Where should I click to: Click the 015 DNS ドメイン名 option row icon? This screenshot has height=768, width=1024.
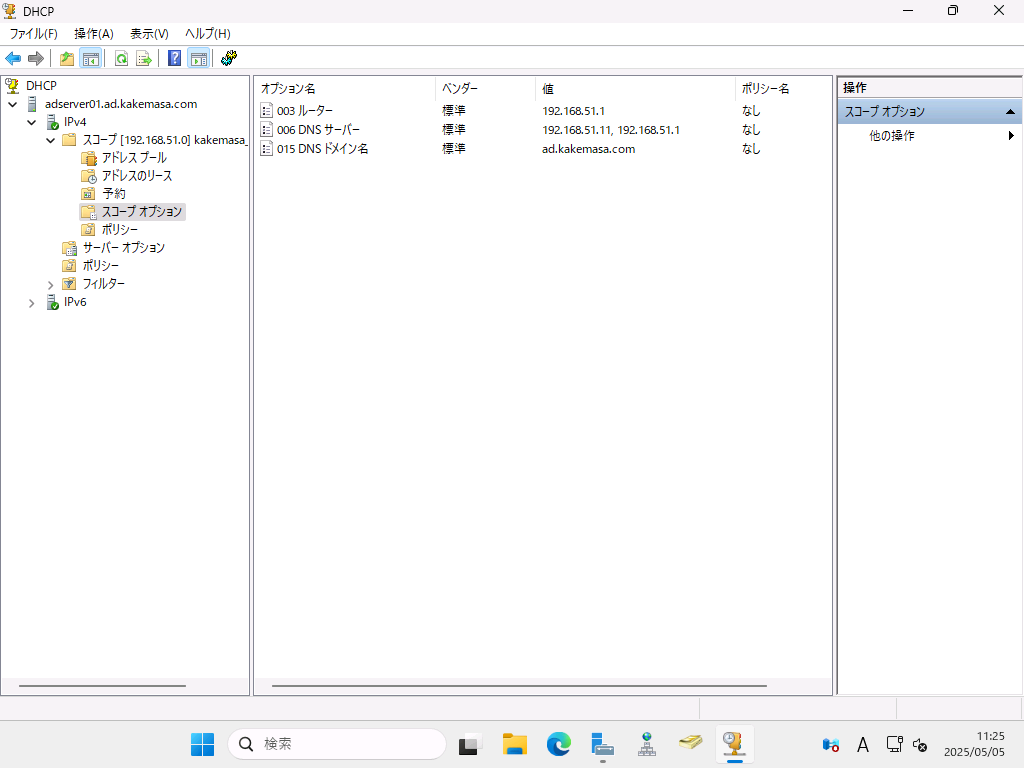(266, 149)
